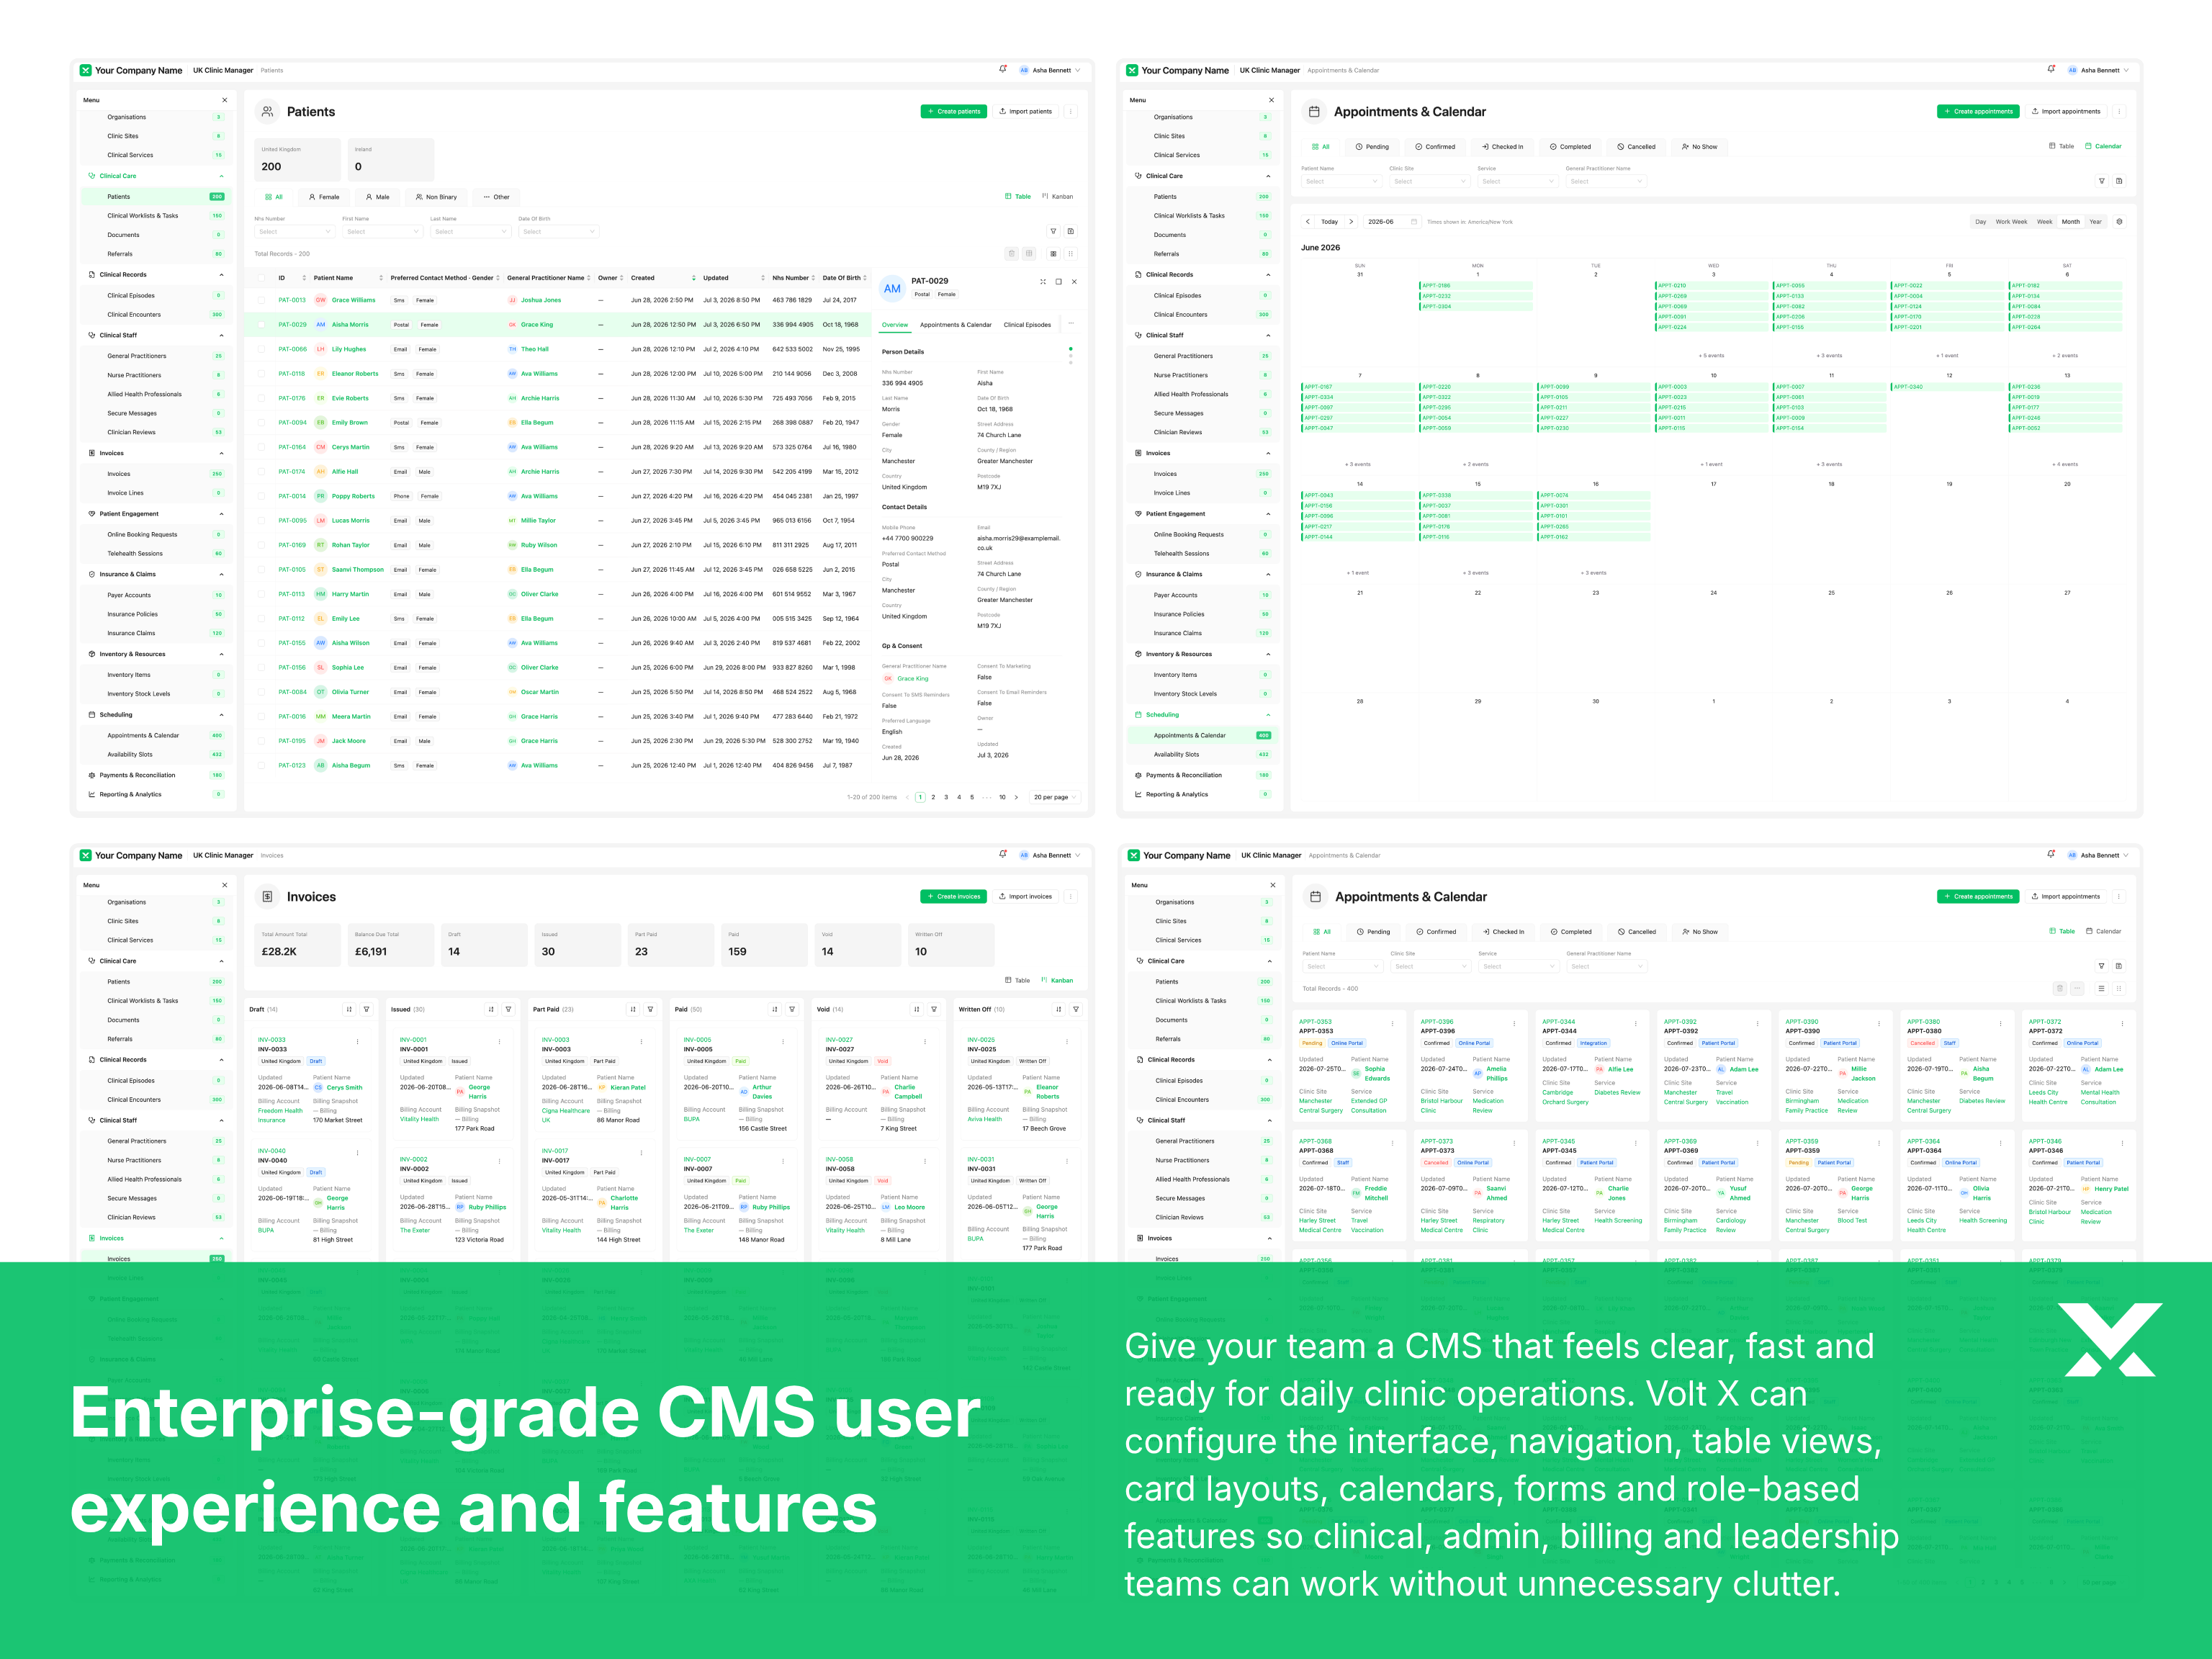Screen dimensions: 2212x1659
Task: Click the Today button in calendar
Action: (x=1329, y=222)
